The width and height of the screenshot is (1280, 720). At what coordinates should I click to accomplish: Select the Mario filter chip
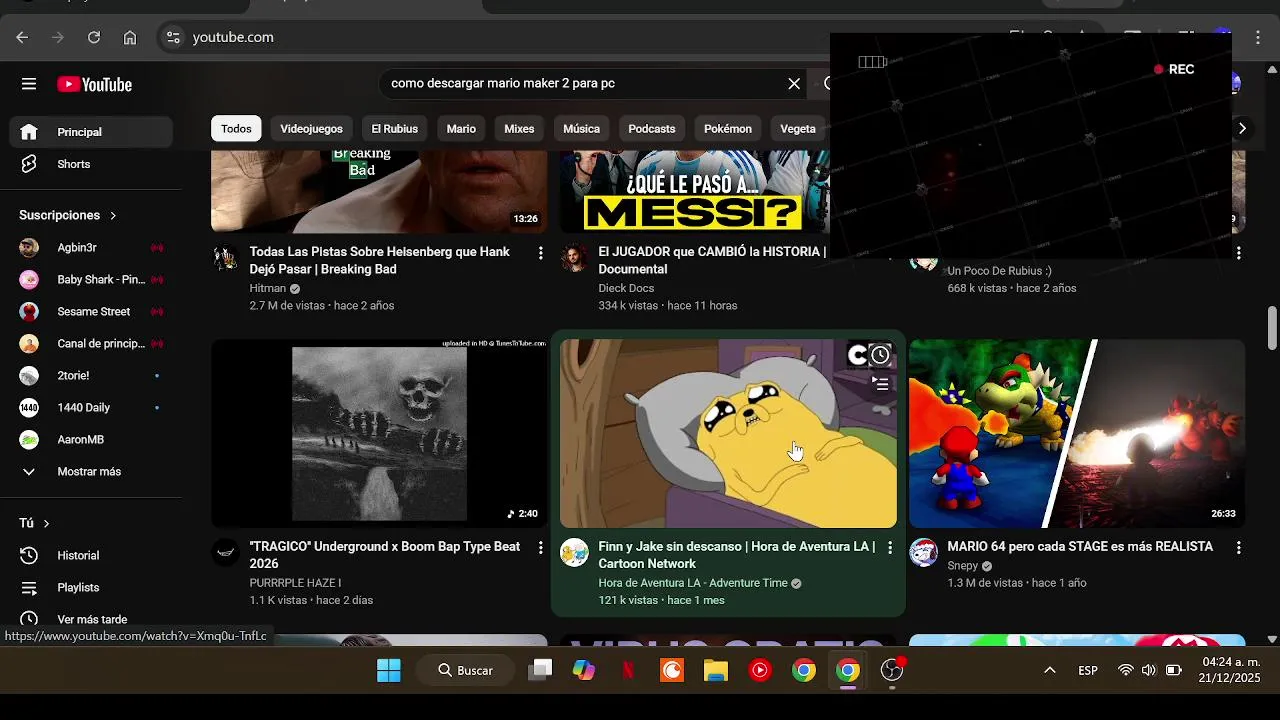point(461,128)
